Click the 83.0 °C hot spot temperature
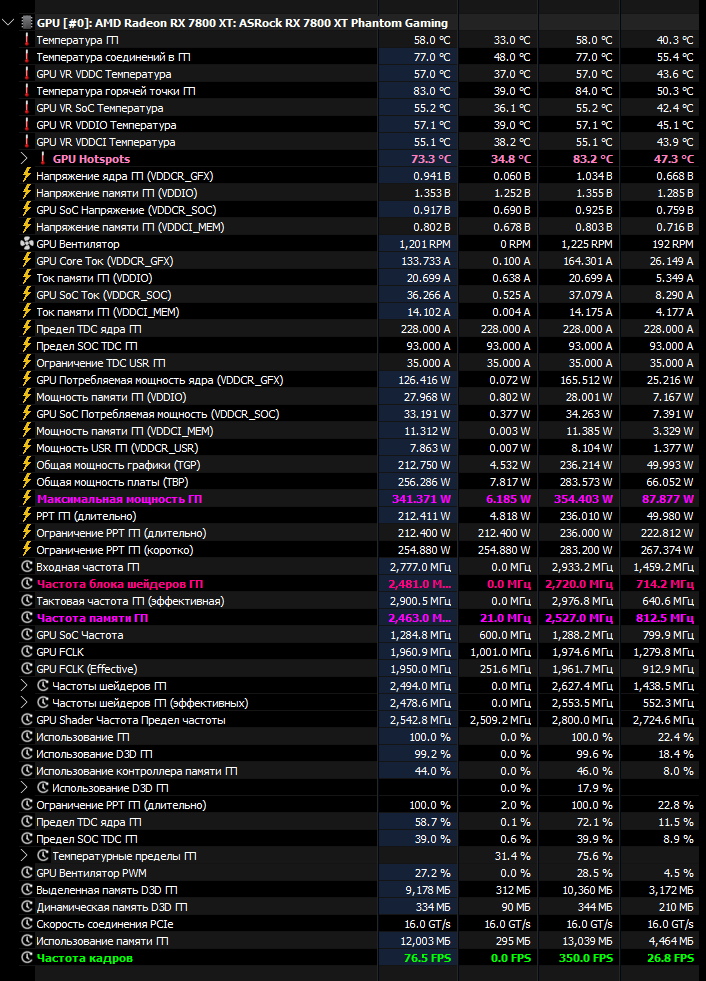The image size is (706, 981). coord(432,91)
